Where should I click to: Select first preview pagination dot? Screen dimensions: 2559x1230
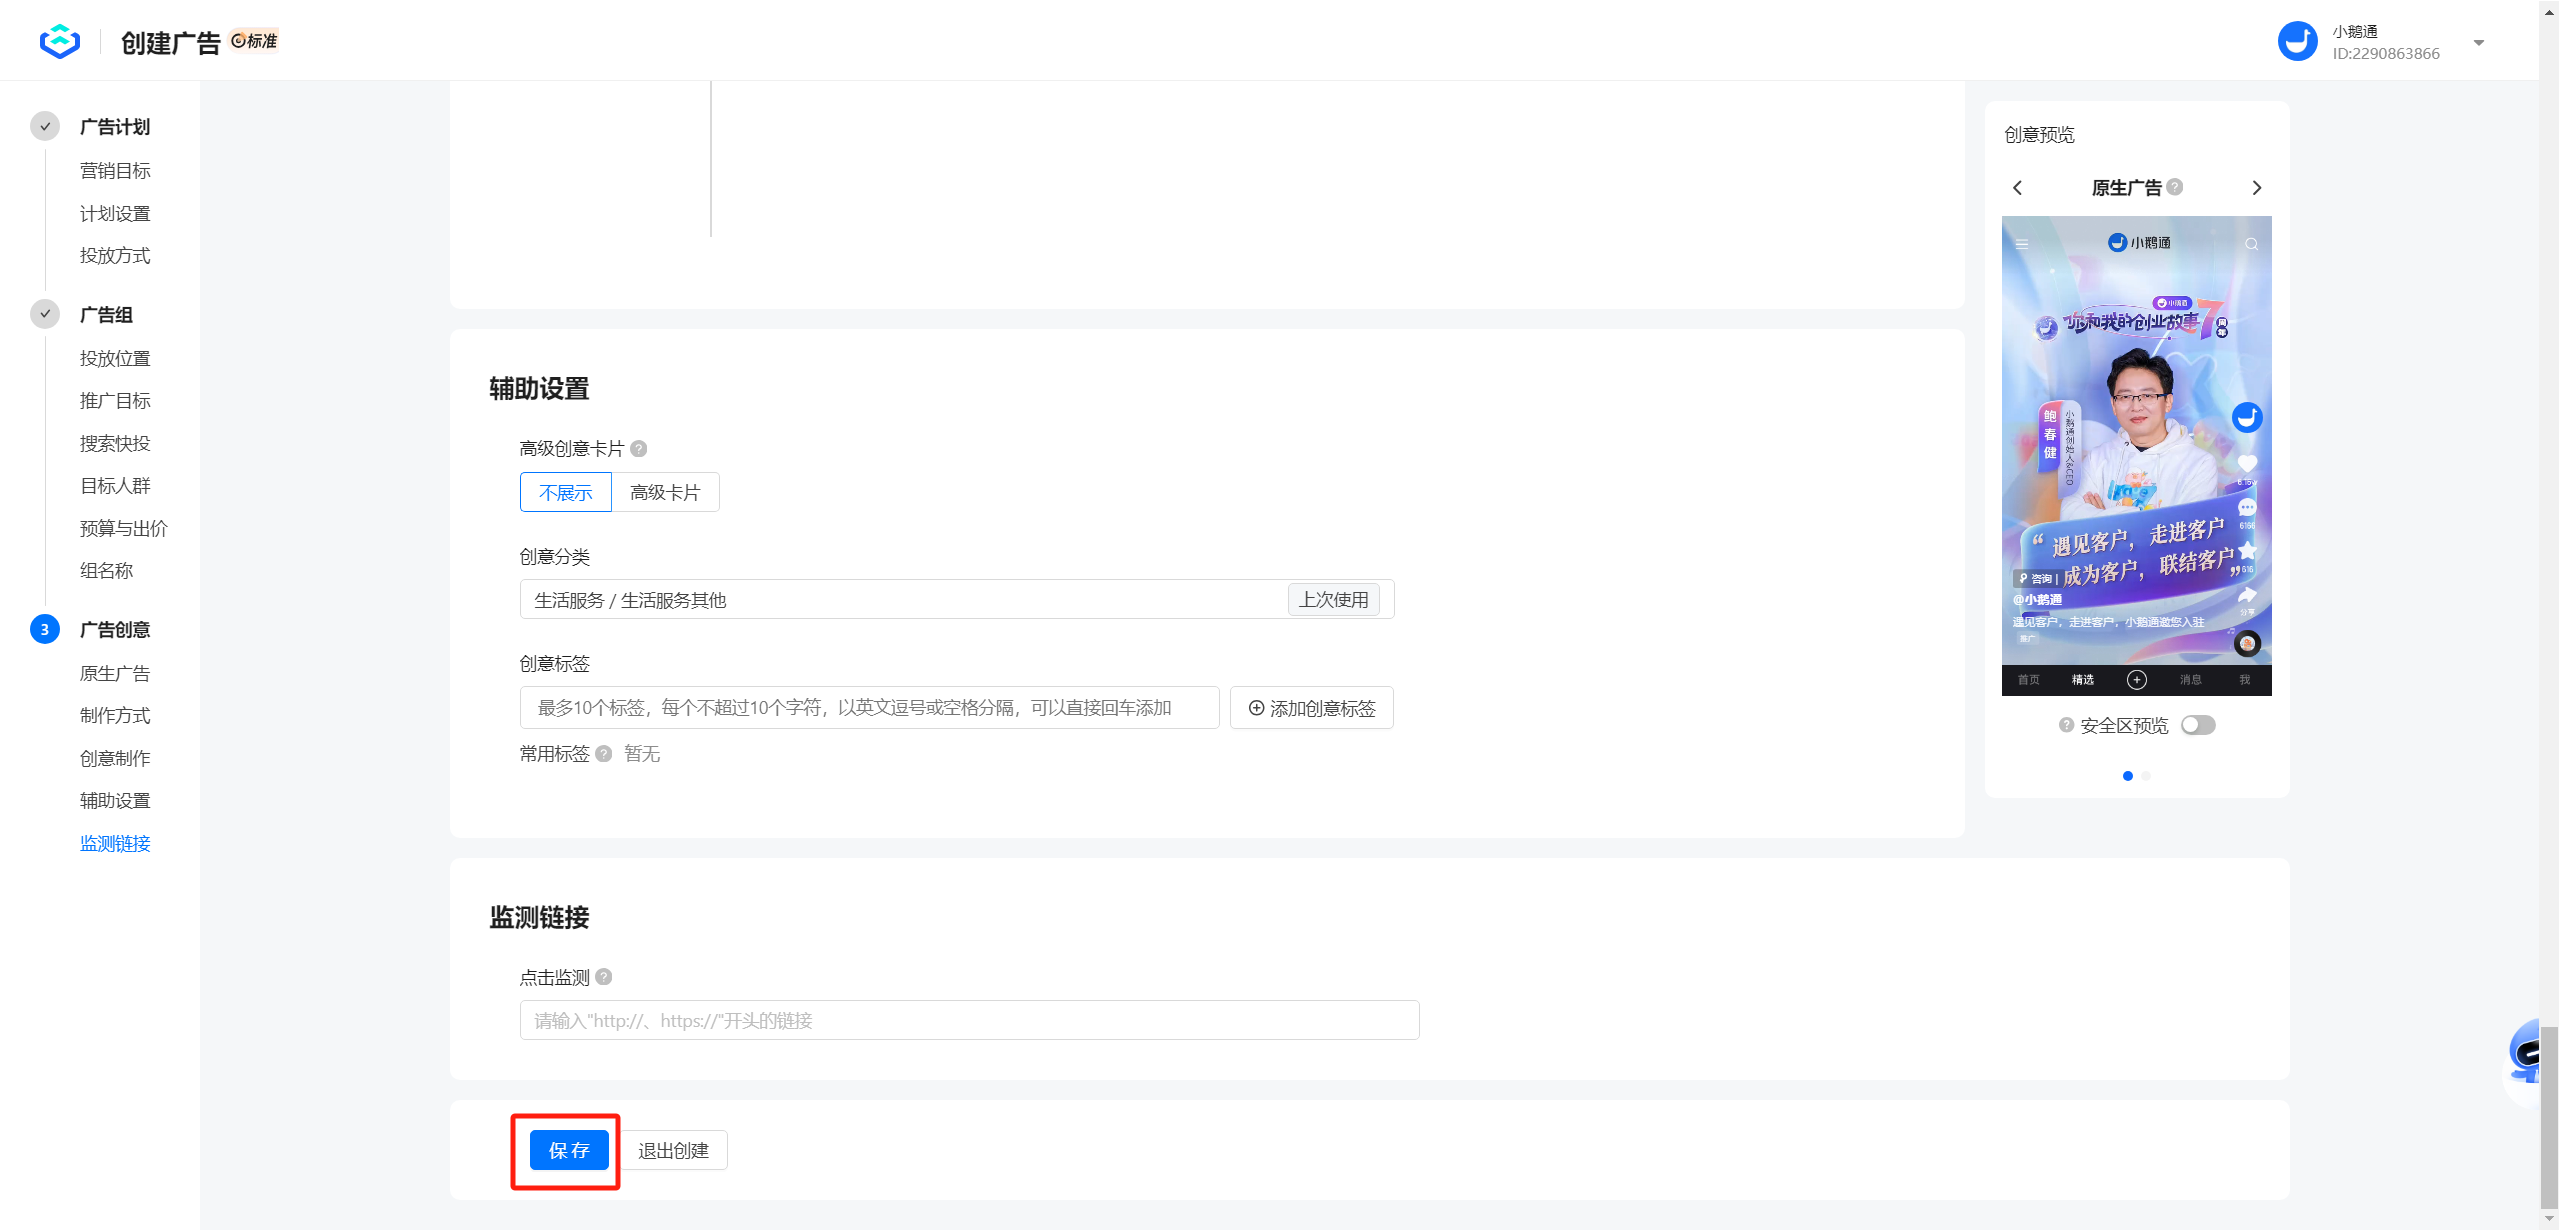pyautogui.click(x=2127, y=776)
